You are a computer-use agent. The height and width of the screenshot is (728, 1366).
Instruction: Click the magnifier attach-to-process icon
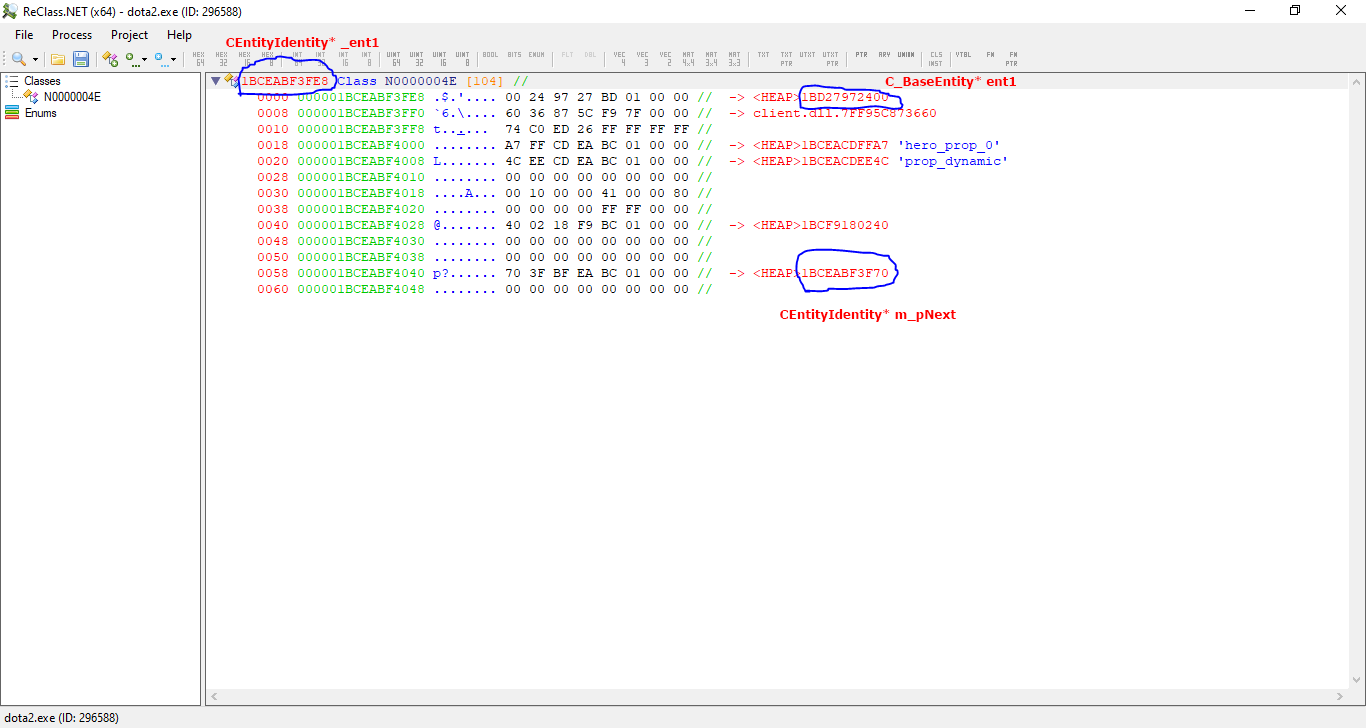[x=19, y=59]
